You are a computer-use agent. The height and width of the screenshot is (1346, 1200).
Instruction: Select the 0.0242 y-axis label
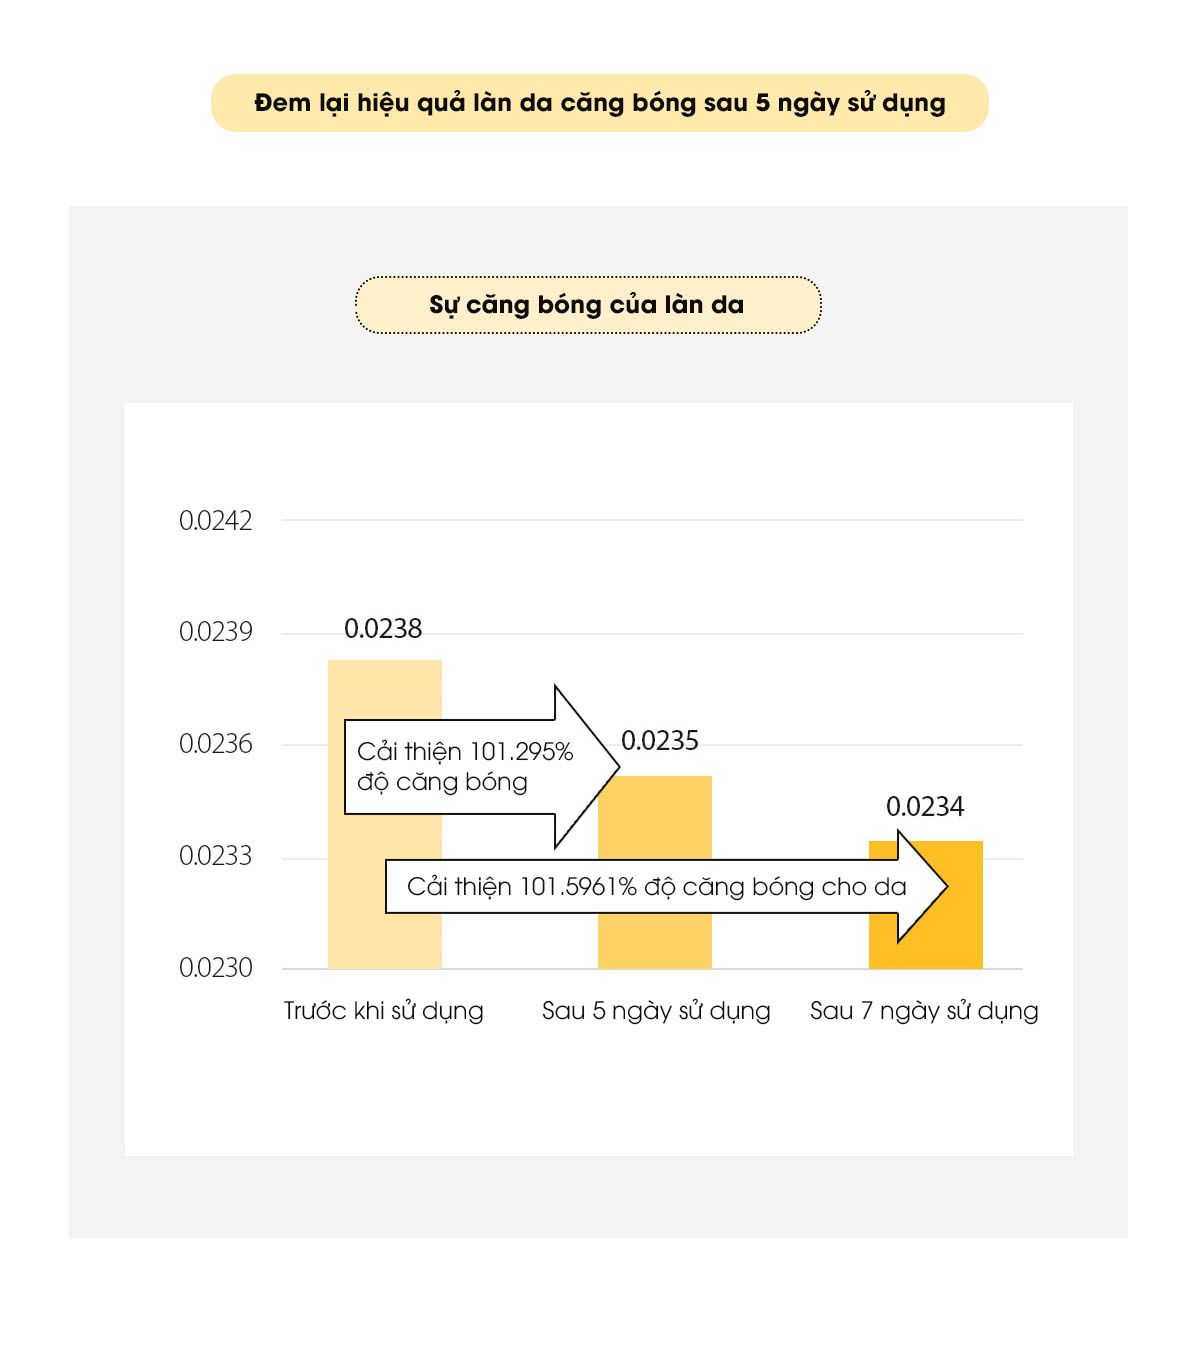(x=216, y=521)
